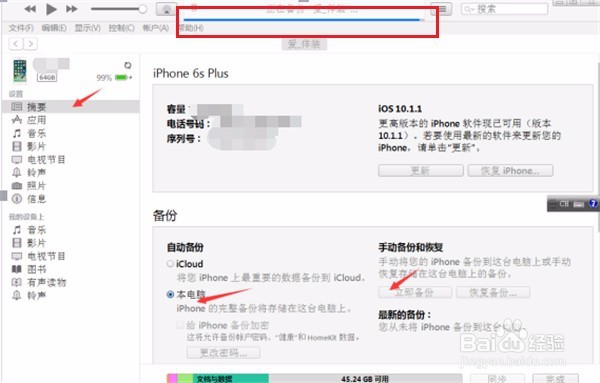Click the 更改密码... button
Image resolution: width=600 pixels, height=383 pixels.
[x=223, y=352]
